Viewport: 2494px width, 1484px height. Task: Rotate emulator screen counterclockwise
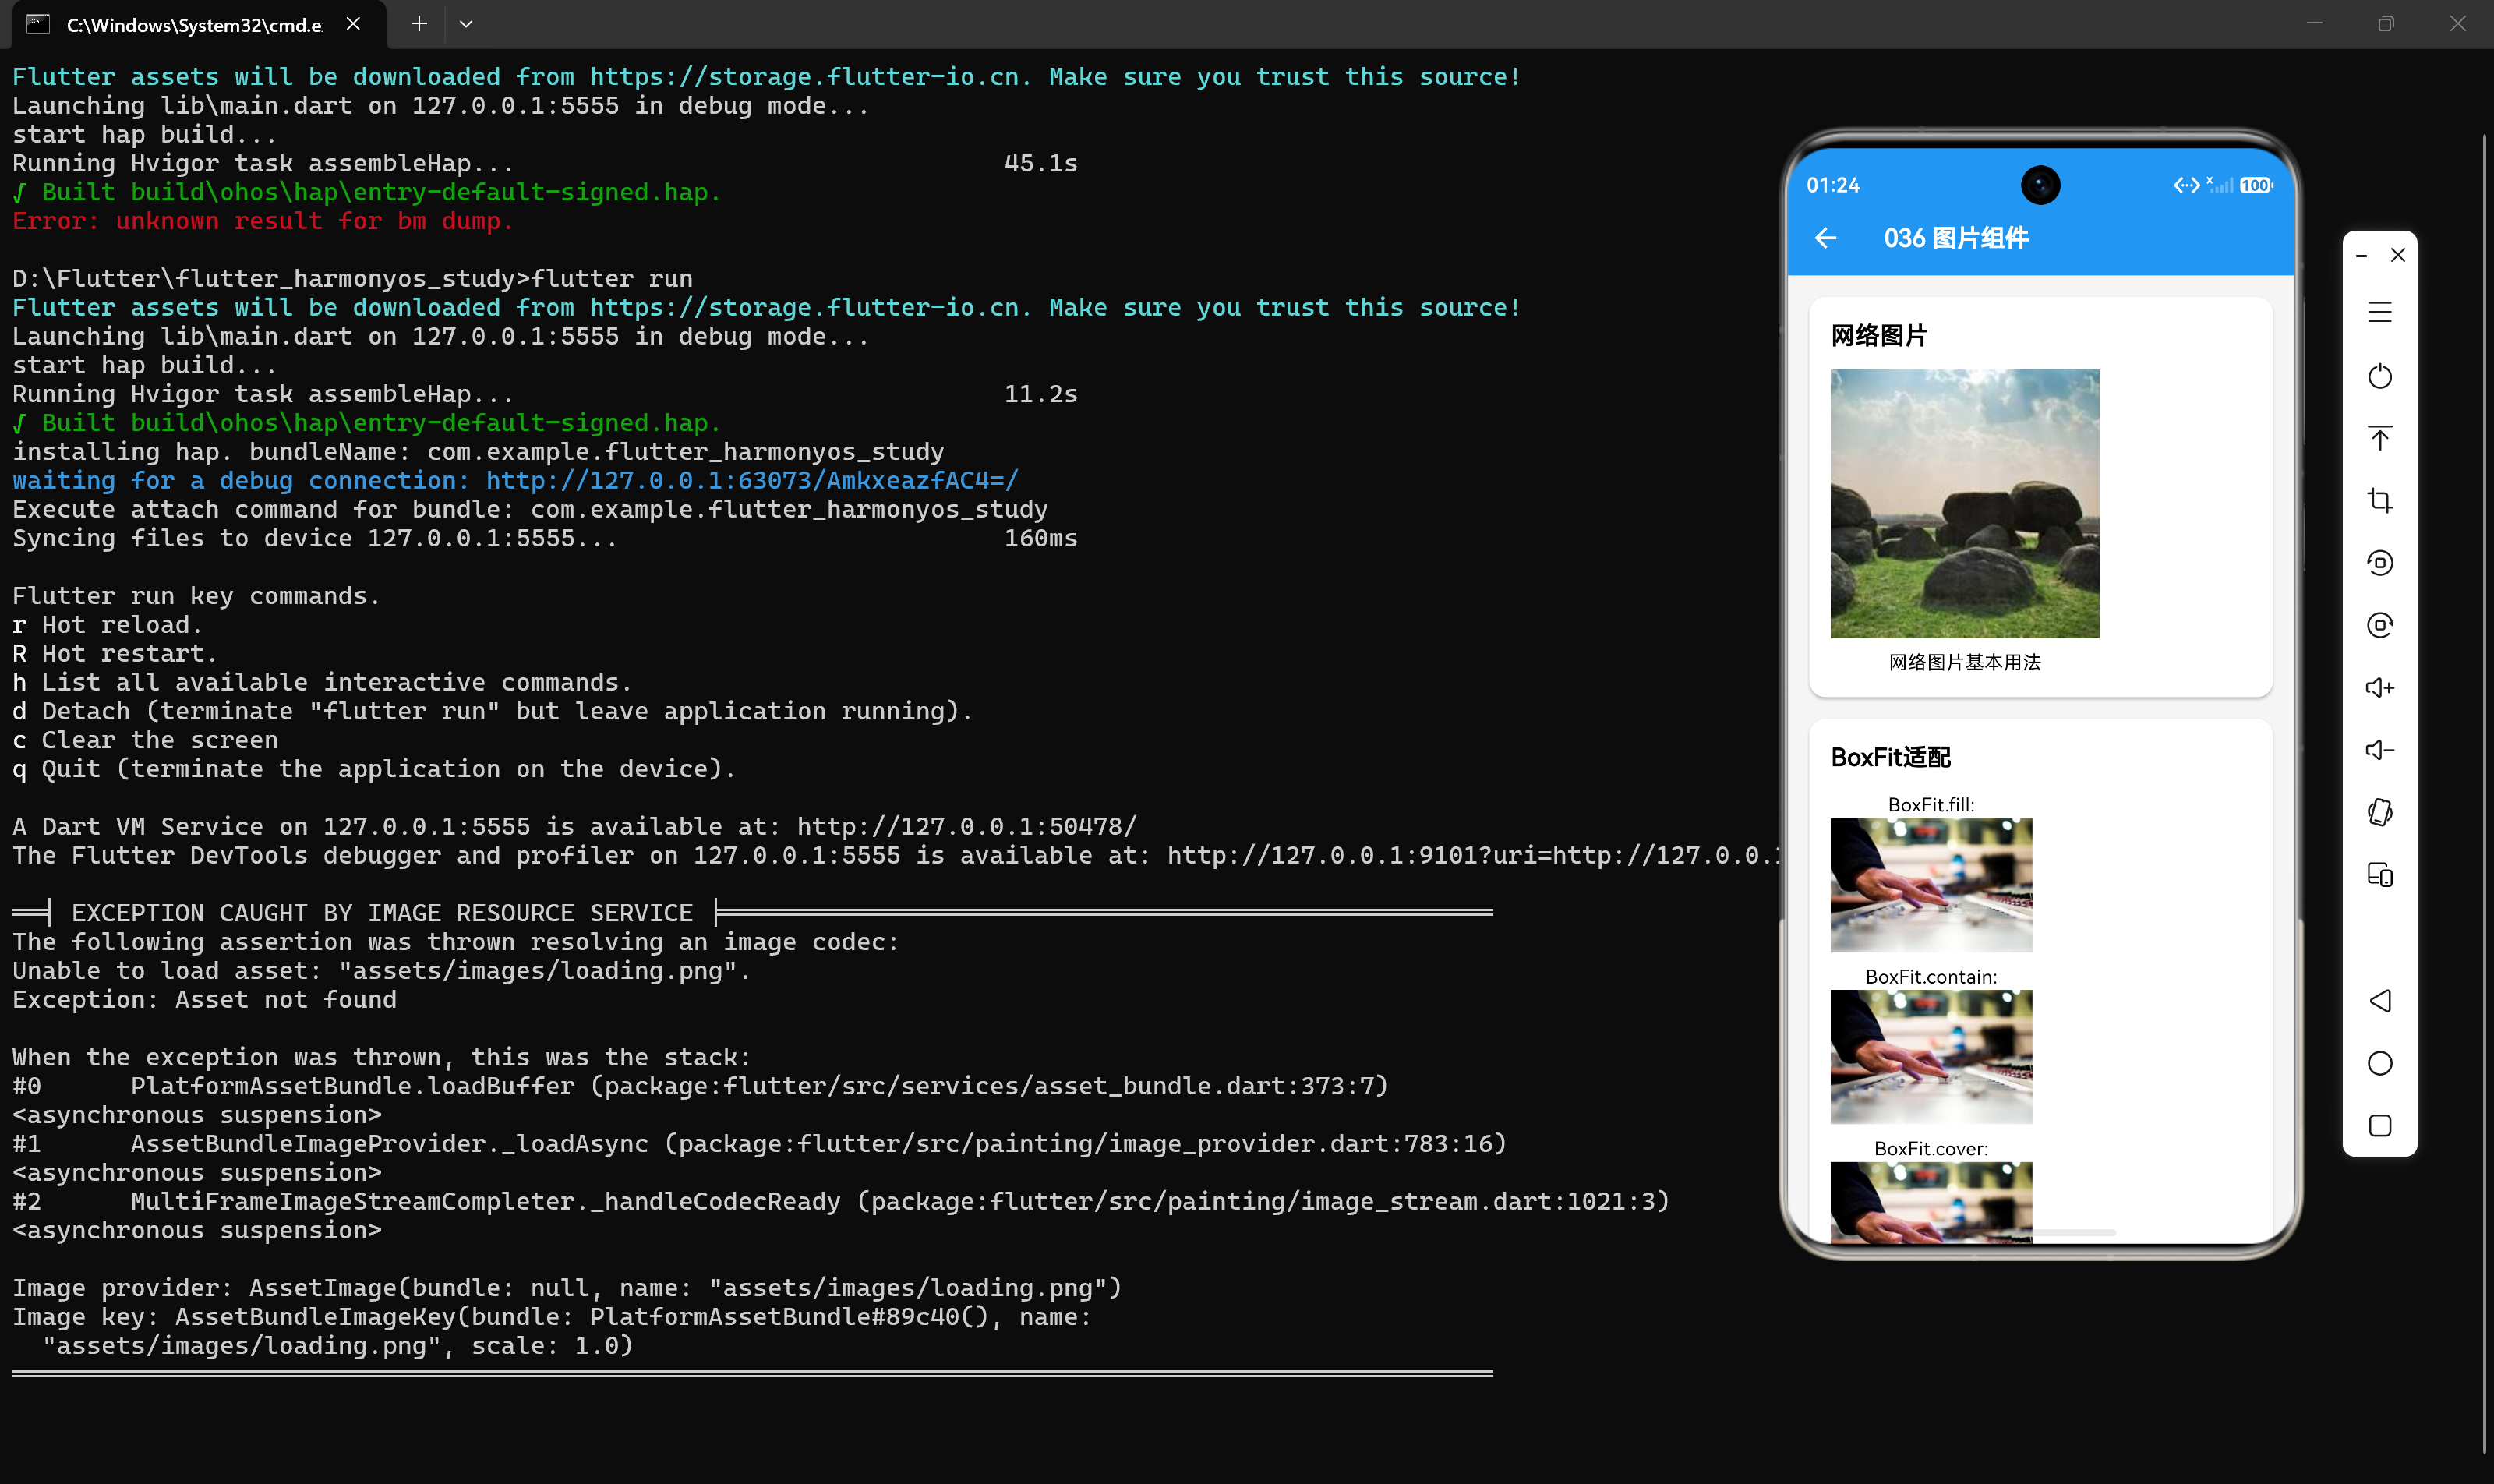point(2380,563)
